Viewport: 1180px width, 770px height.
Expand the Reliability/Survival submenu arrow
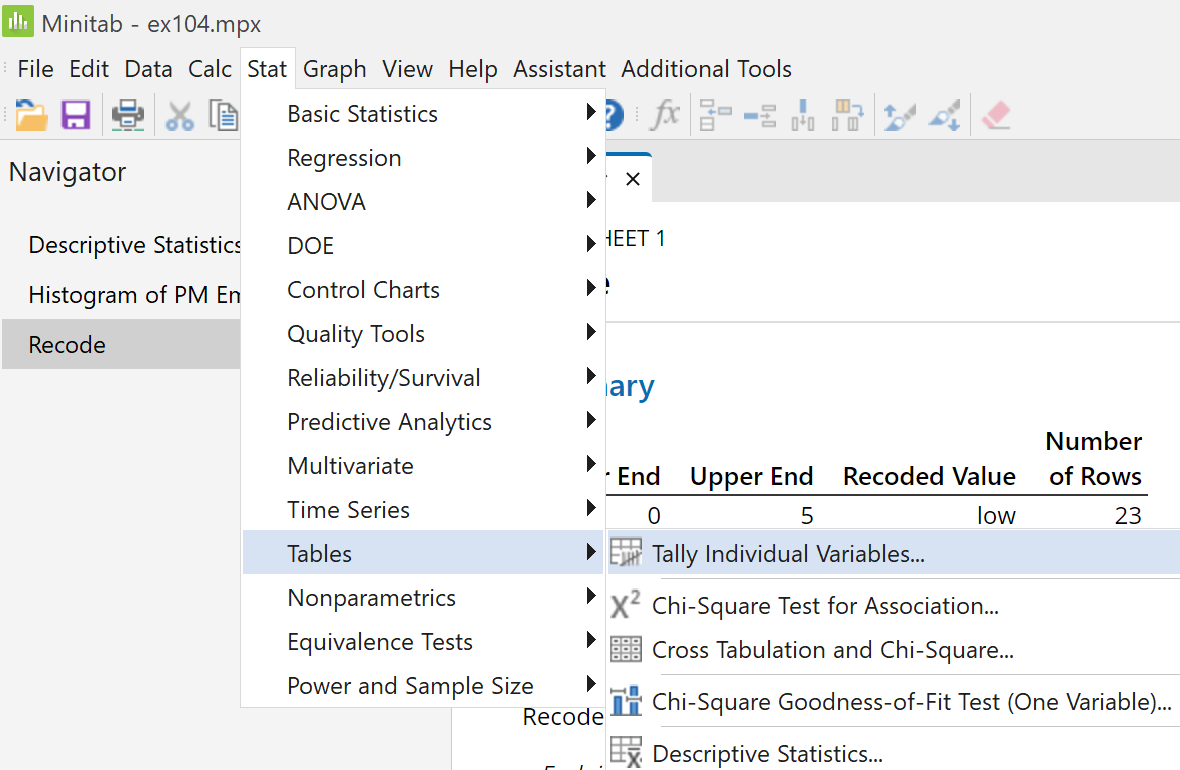pyautogui.click(x=591, y=376)
